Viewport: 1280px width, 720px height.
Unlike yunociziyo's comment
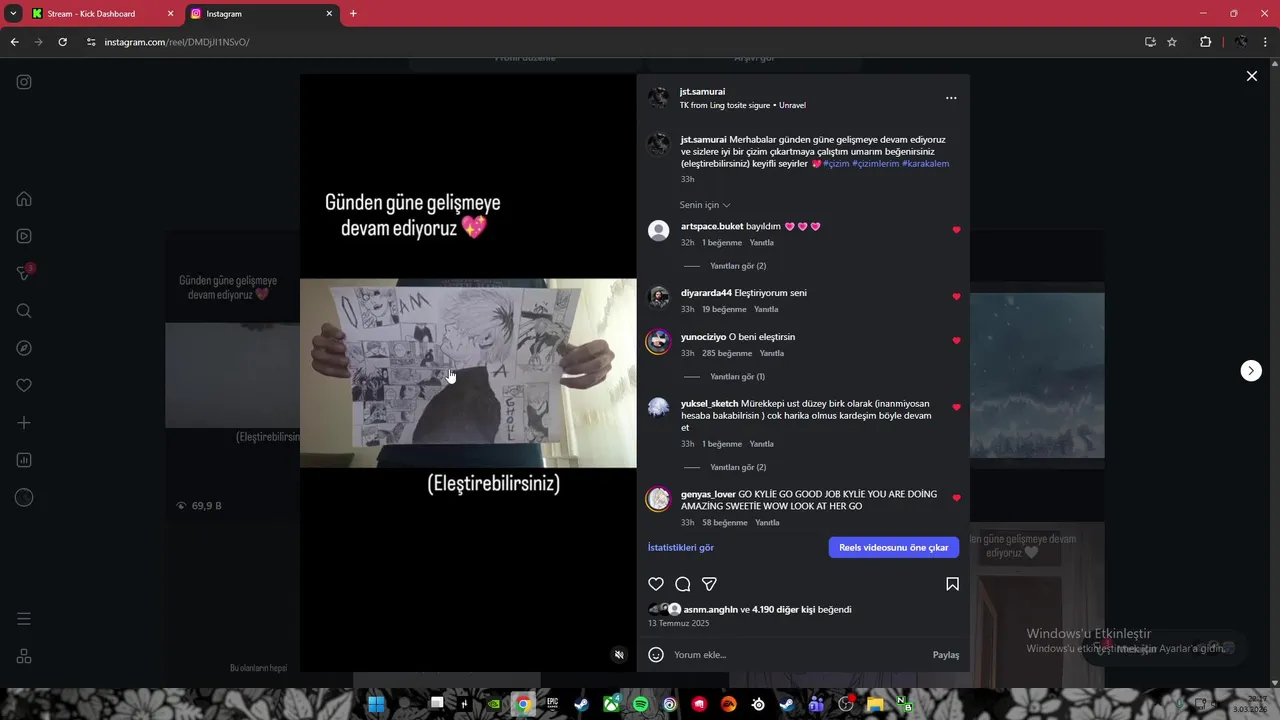(x=956, y=341)
